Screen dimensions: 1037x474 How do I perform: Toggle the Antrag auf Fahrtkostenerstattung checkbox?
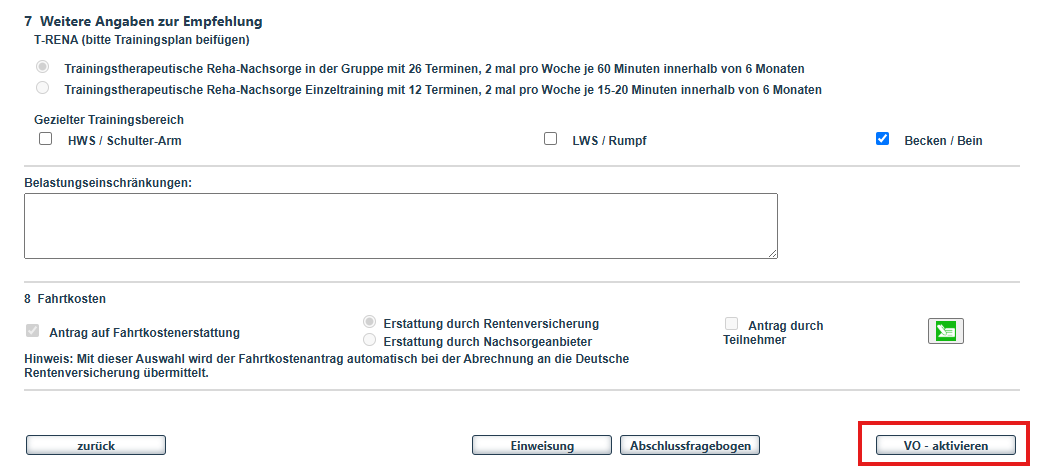point(33,331)
